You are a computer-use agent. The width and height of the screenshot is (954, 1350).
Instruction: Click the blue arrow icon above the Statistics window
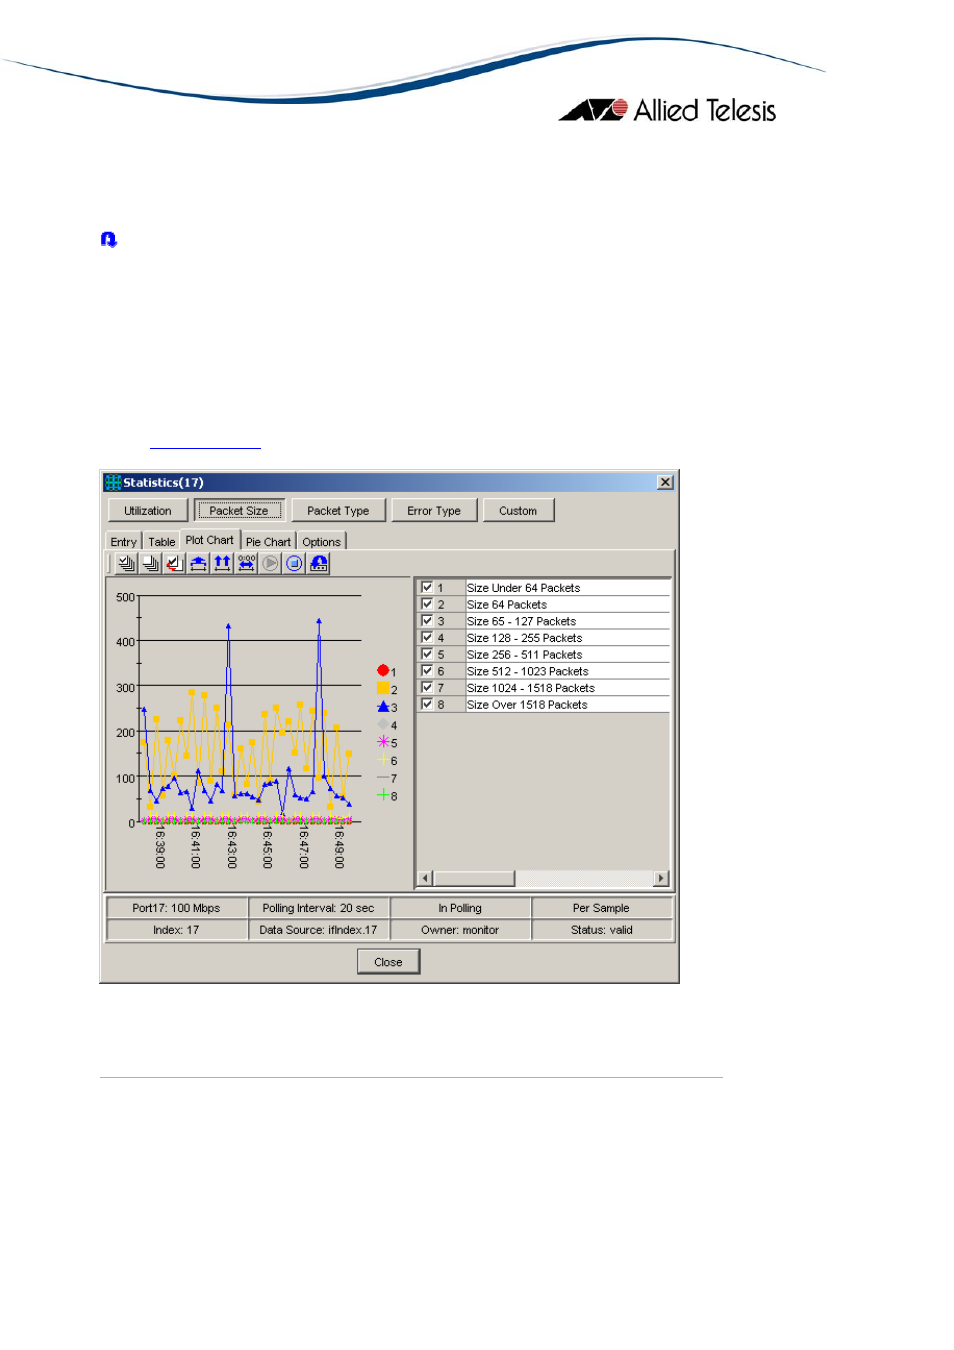[109, 240]
